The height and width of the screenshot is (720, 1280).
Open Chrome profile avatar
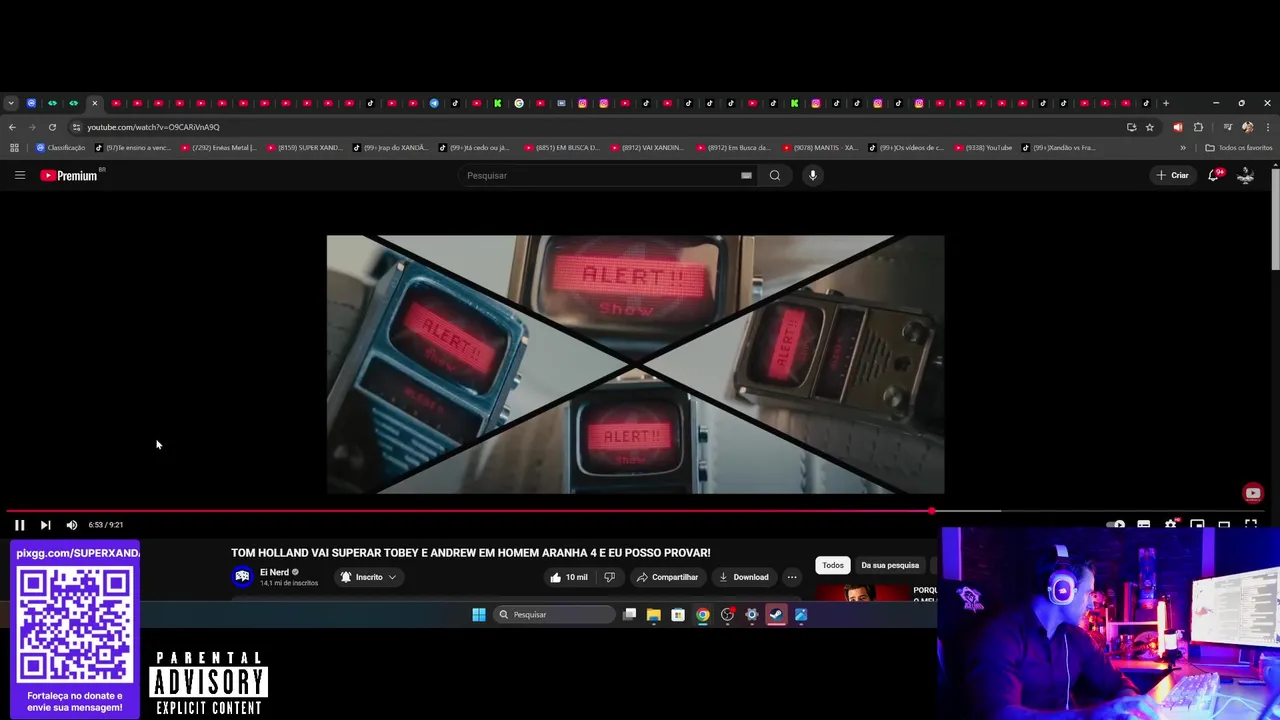click(x=1247, y=127)
